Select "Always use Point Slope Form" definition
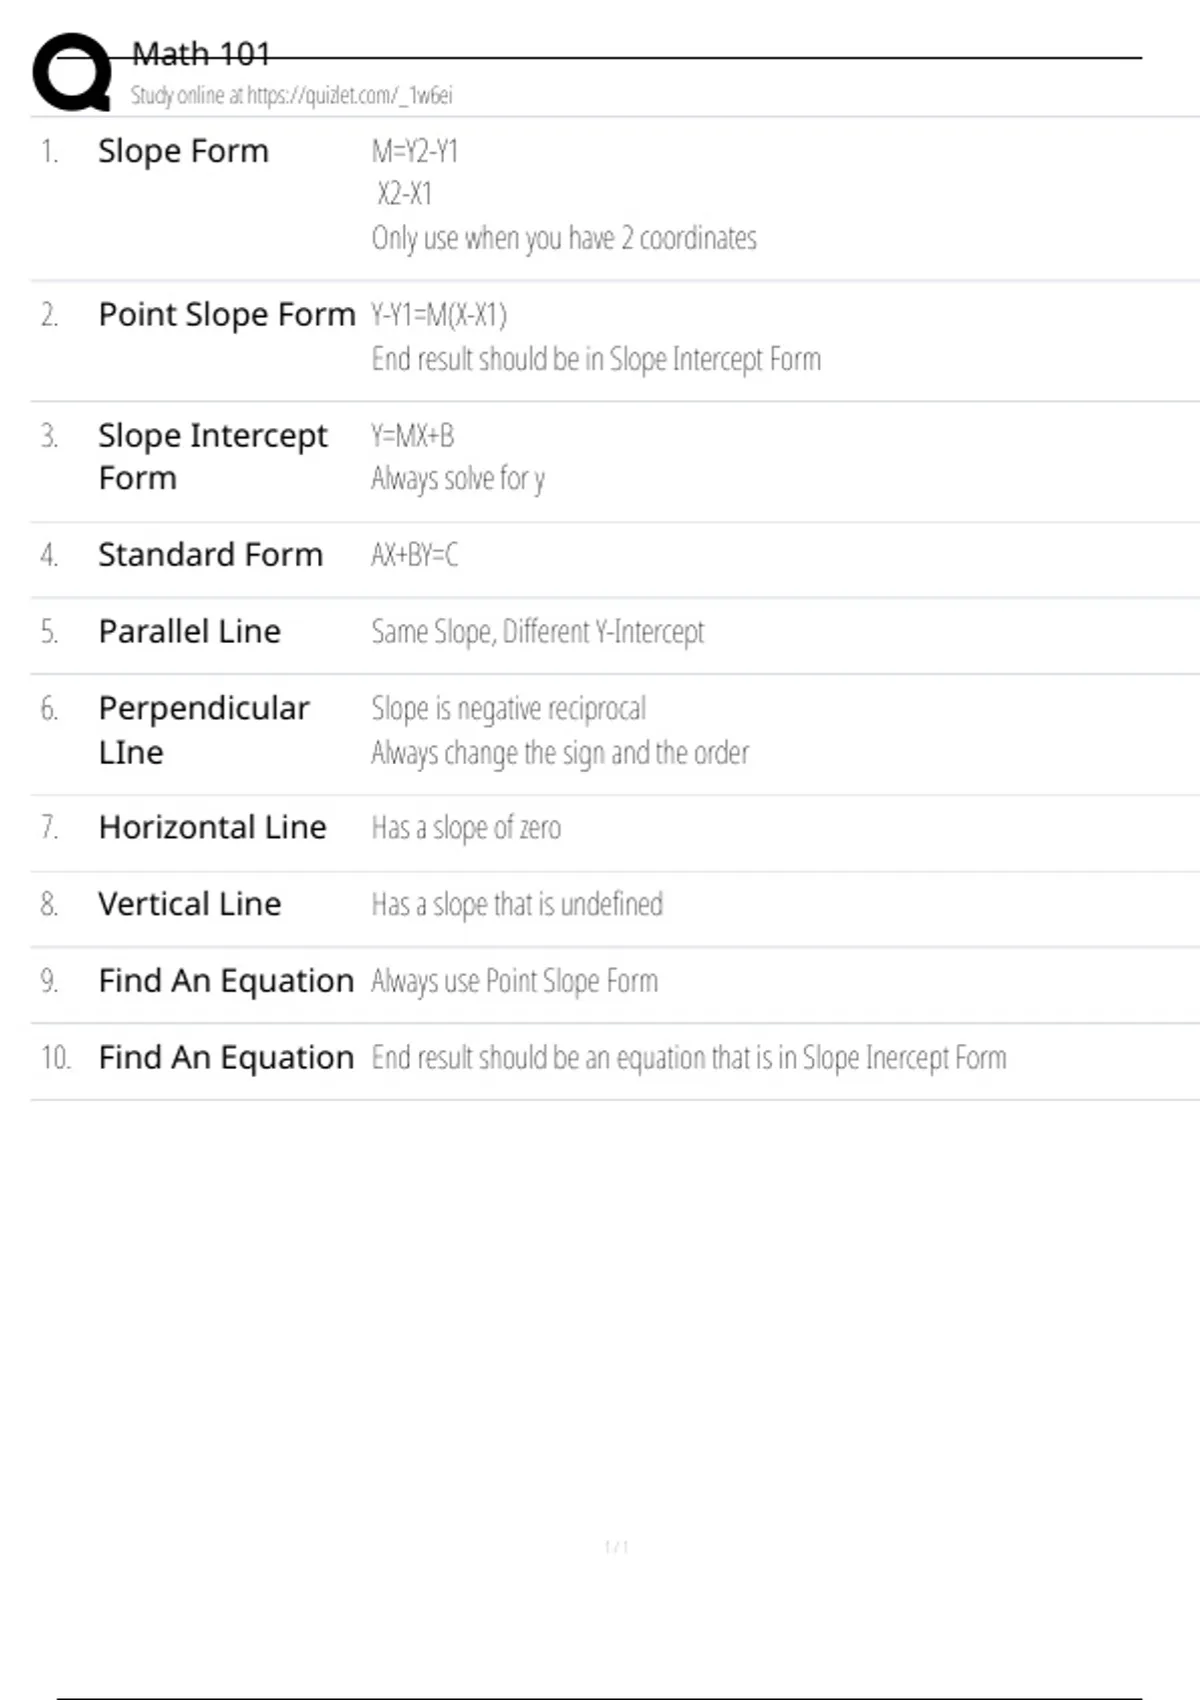The width and height of the screenshot is (1200, 1700). [514, 981]
